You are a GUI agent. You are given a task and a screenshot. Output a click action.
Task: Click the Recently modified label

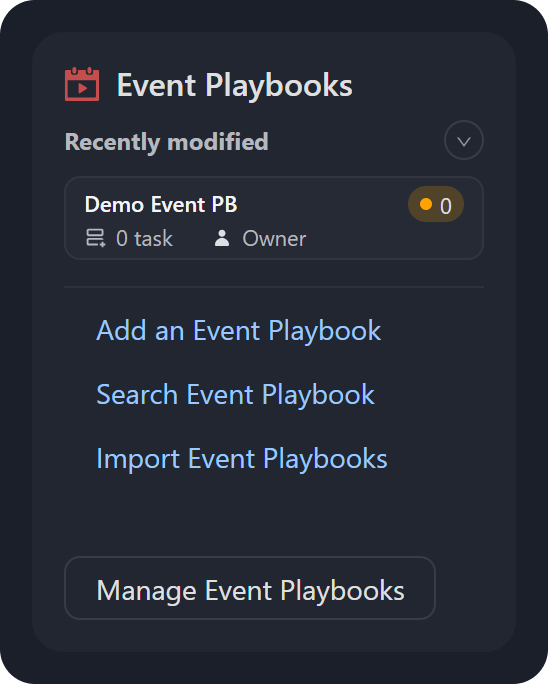click(x=167, y=142)
